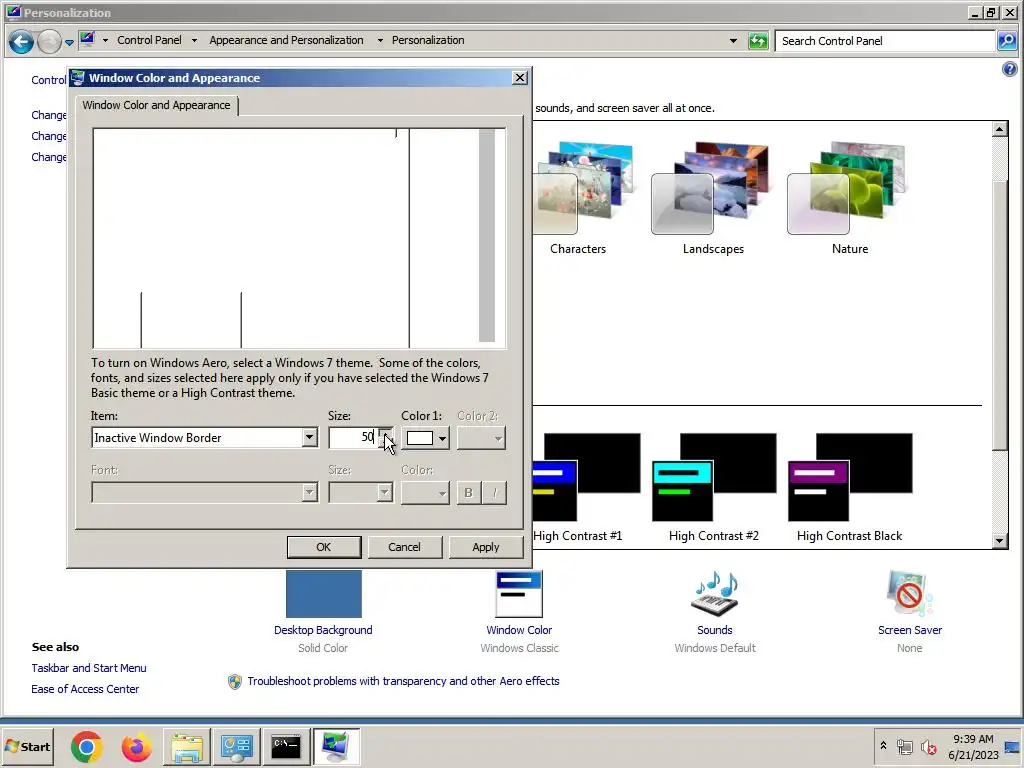Launch Firefox from the taskbar

[x=136, y=746]
